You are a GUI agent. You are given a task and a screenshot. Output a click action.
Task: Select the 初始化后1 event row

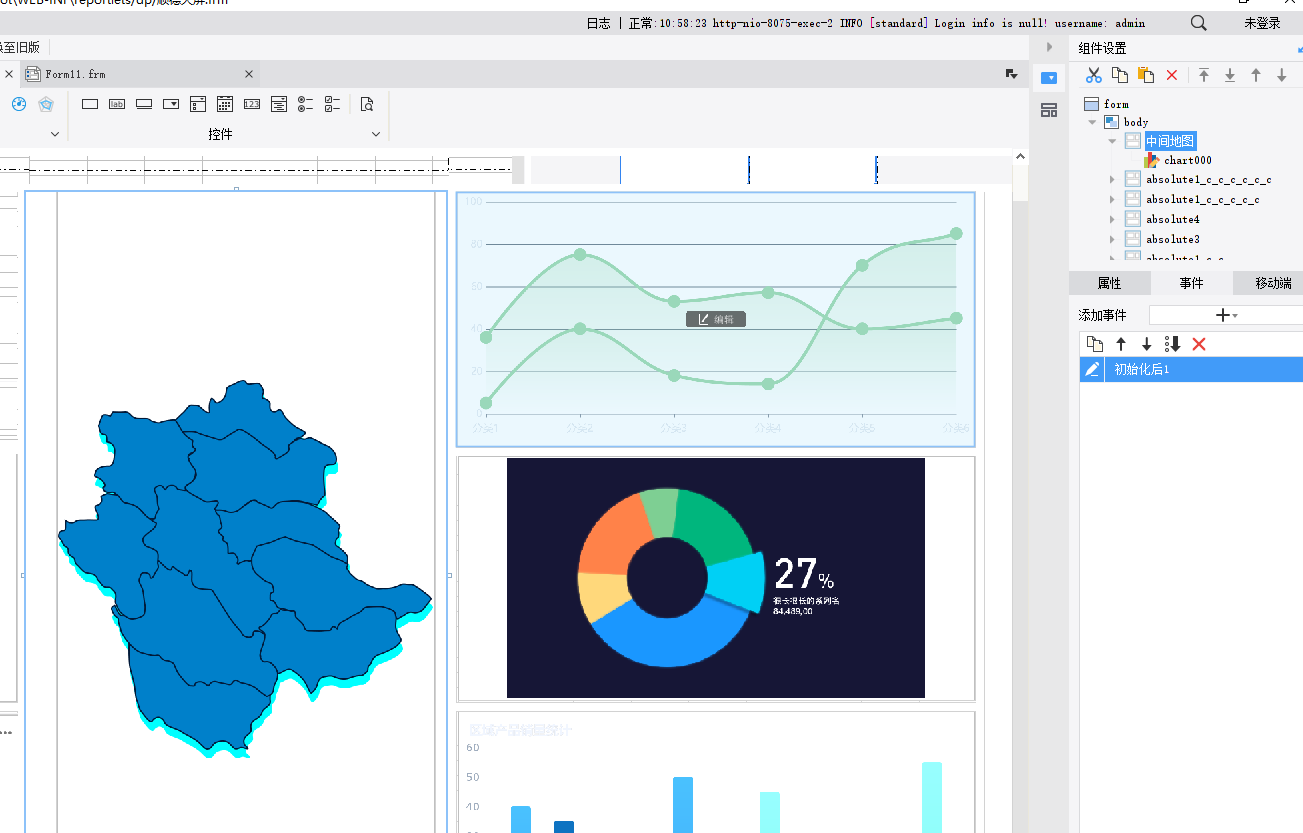[x=1191, y=369]
